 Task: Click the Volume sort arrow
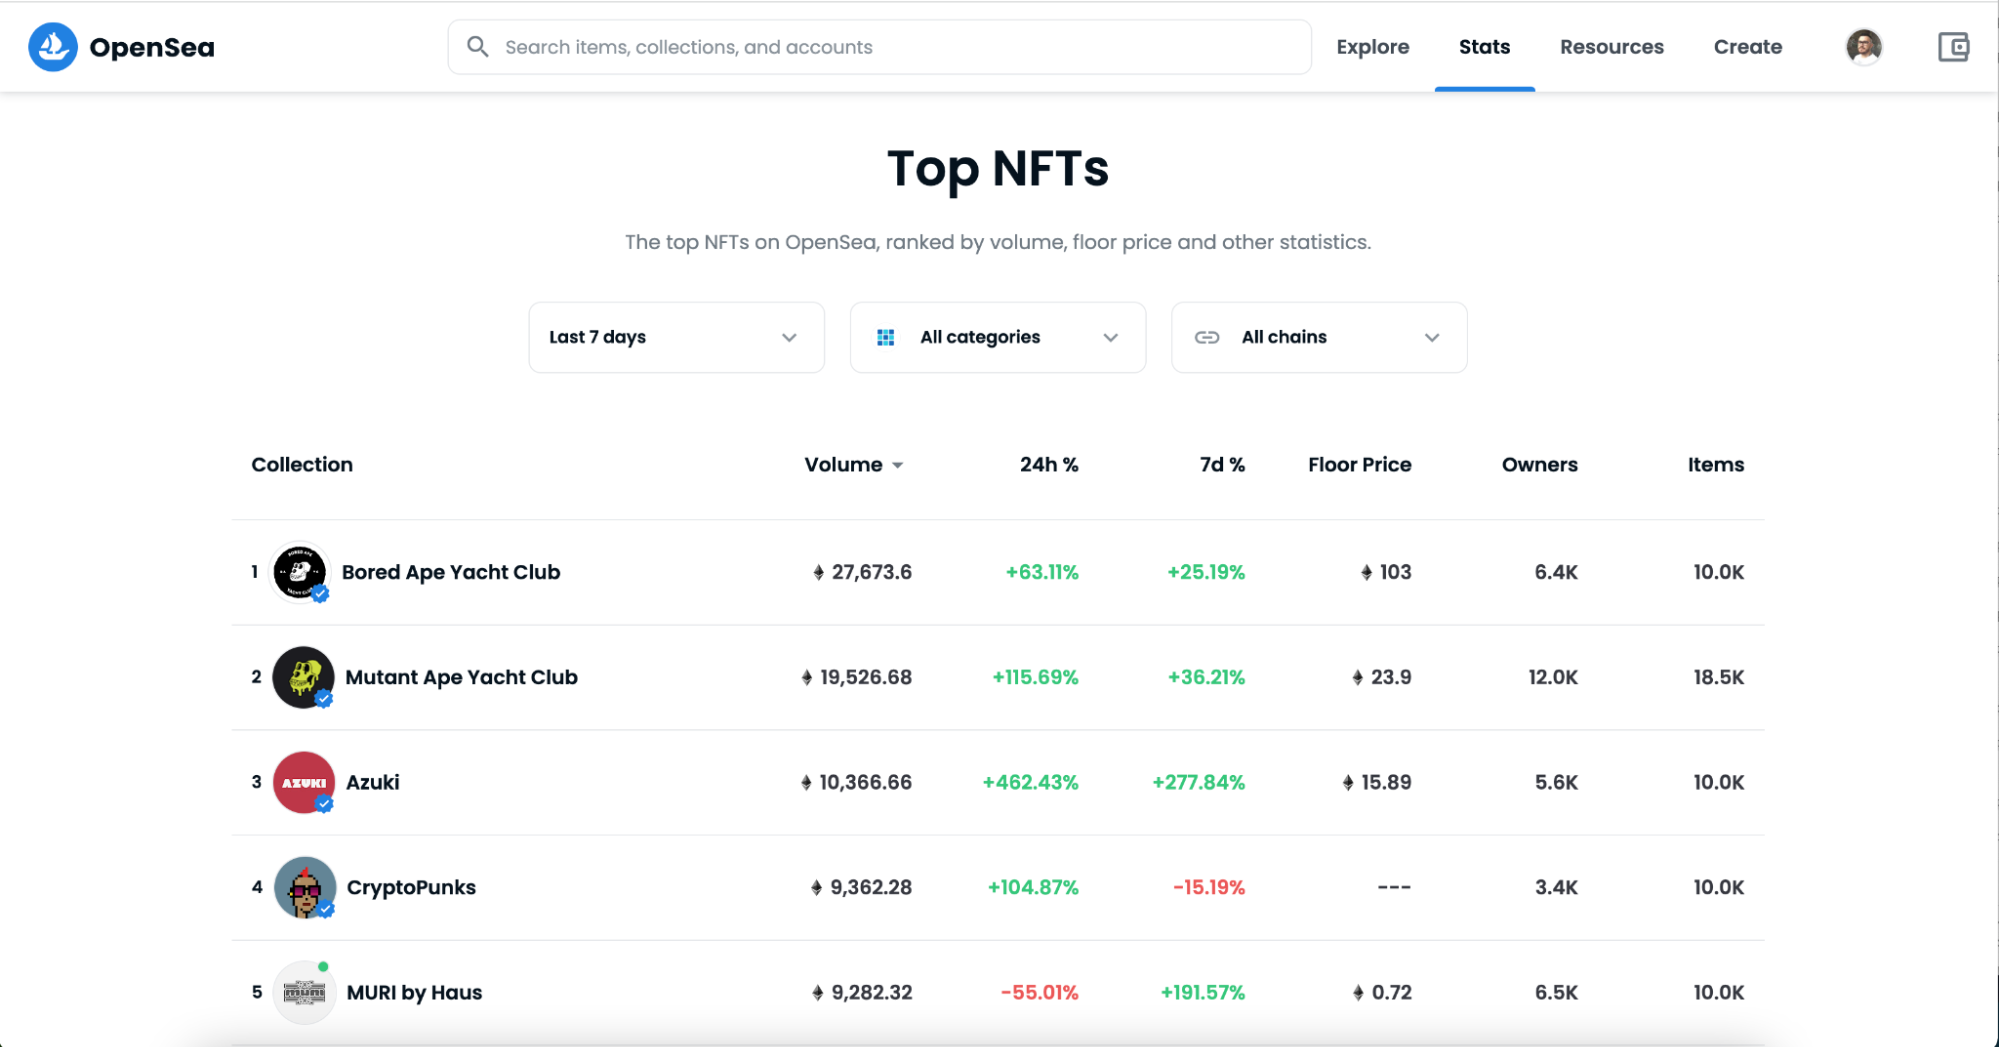pos(898,466)
